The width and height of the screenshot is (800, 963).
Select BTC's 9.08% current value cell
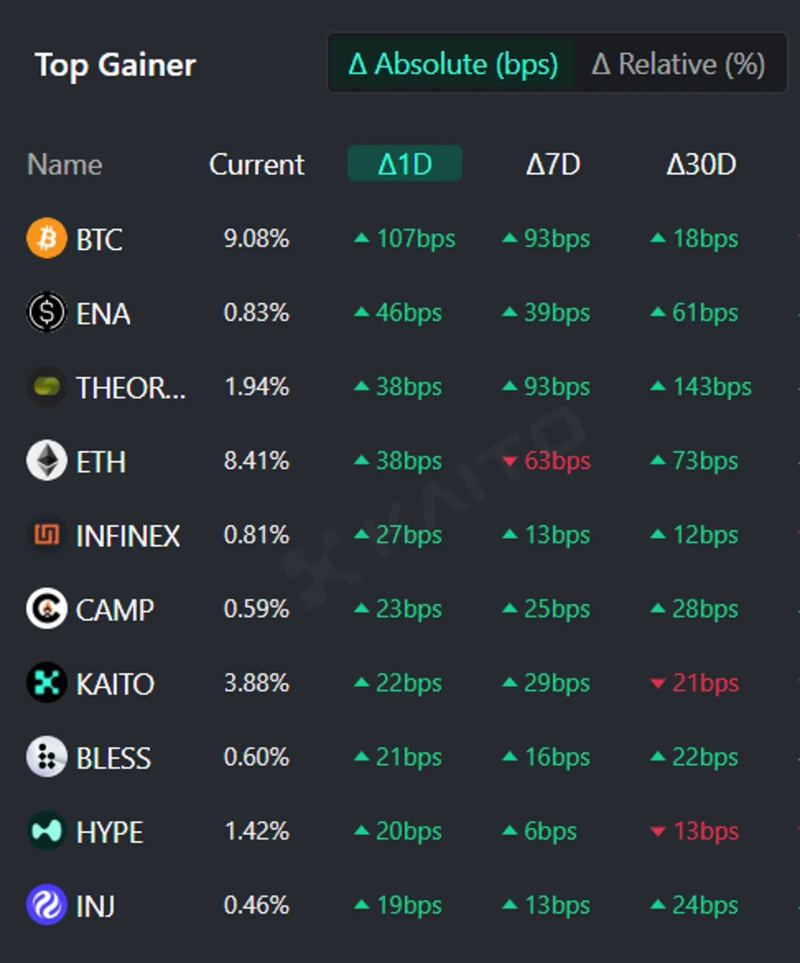click(x=256, y=239)
